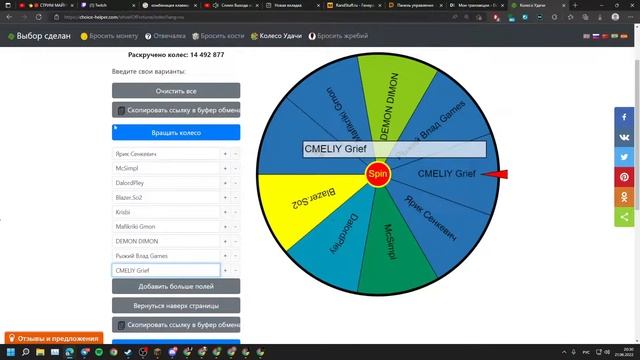The width and height of the screenshot is (640, 360).
Task: Open a new browser tab with plus
Action: point(575,5)
